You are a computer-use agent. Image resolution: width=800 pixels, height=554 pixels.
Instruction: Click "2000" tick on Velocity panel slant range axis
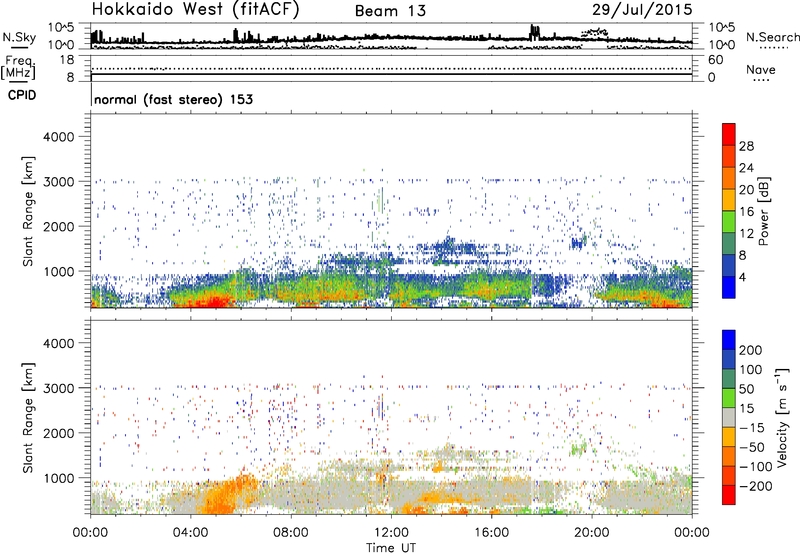59,433
